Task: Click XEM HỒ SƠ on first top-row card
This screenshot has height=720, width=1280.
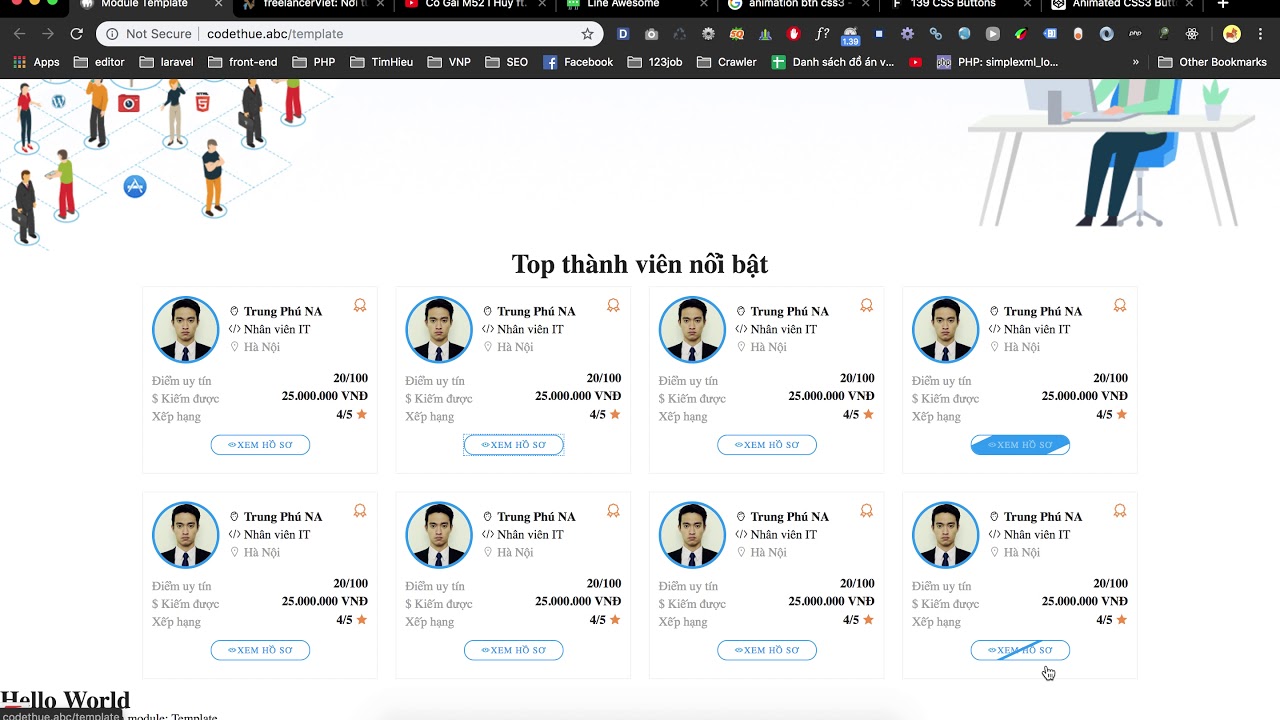Action: [260, 445]
